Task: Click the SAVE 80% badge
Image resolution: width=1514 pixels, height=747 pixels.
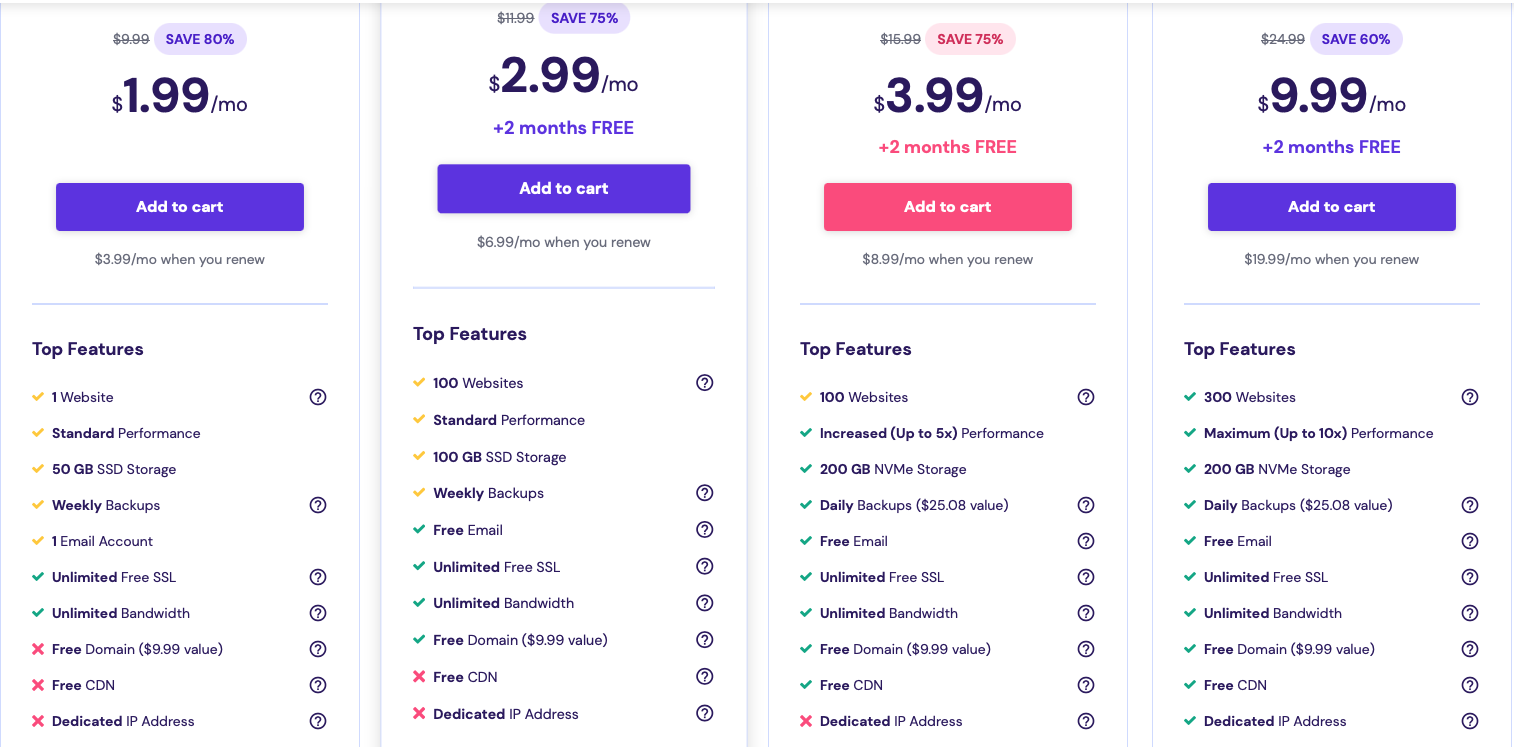Action: (x=200, y=39)
